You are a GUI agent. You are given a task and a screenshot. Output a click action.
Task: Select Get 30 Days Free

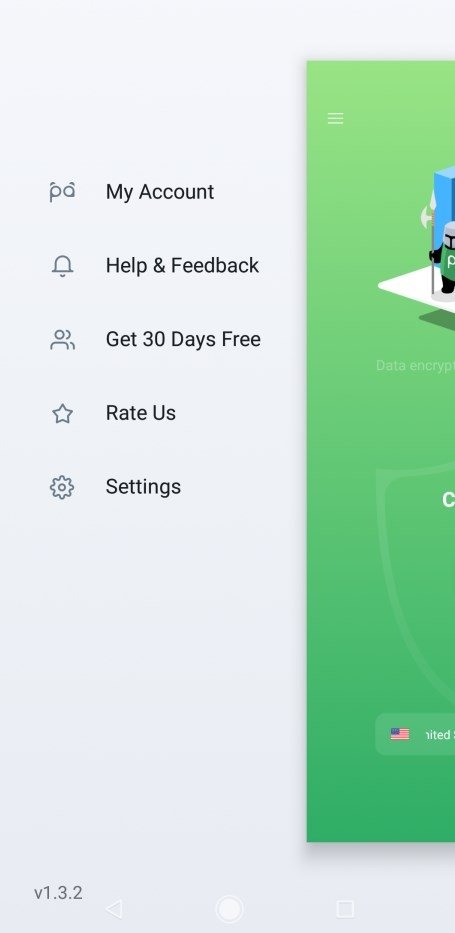click(x=183, y=339)
